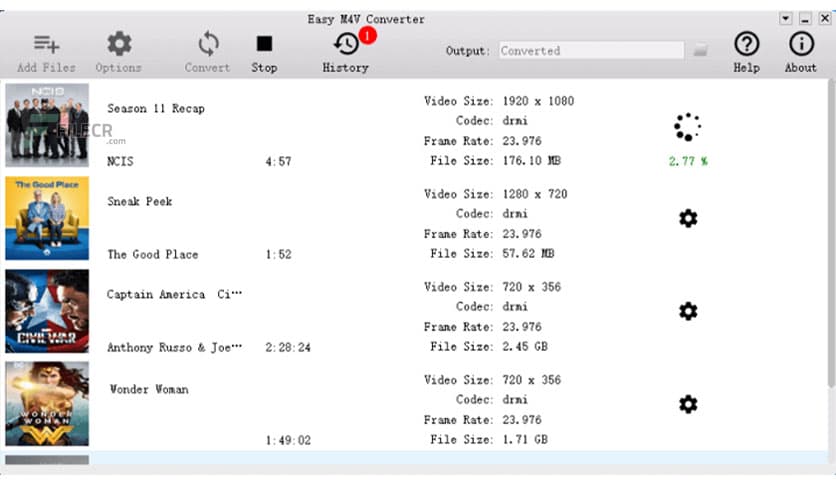Select the Civil War poster thumbnail
This screenshot has height=484, width=836.
47,311
